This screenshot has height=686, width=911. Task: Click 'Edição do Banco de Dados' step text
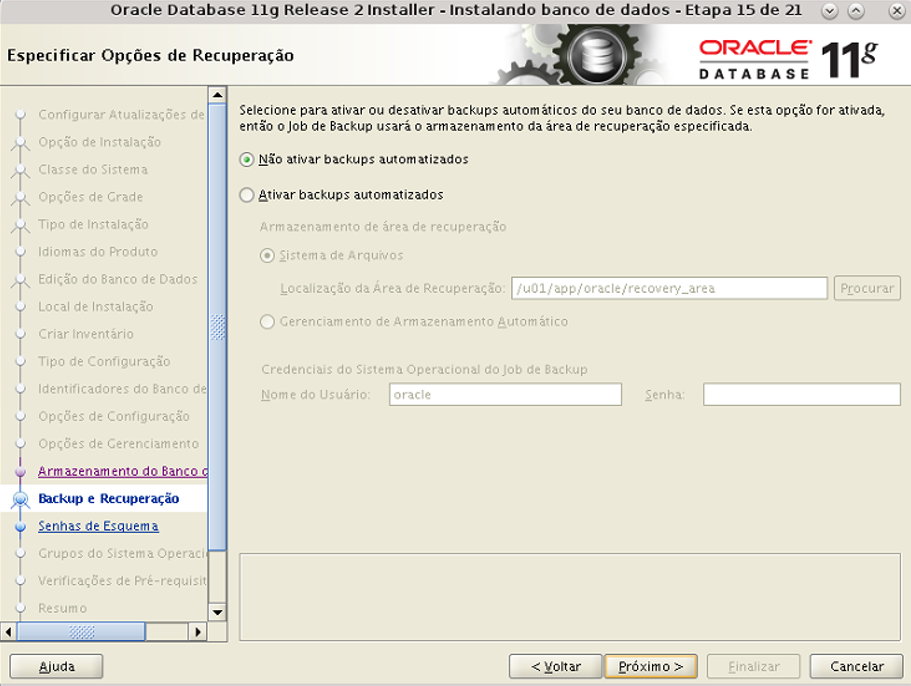pos(118,279)
